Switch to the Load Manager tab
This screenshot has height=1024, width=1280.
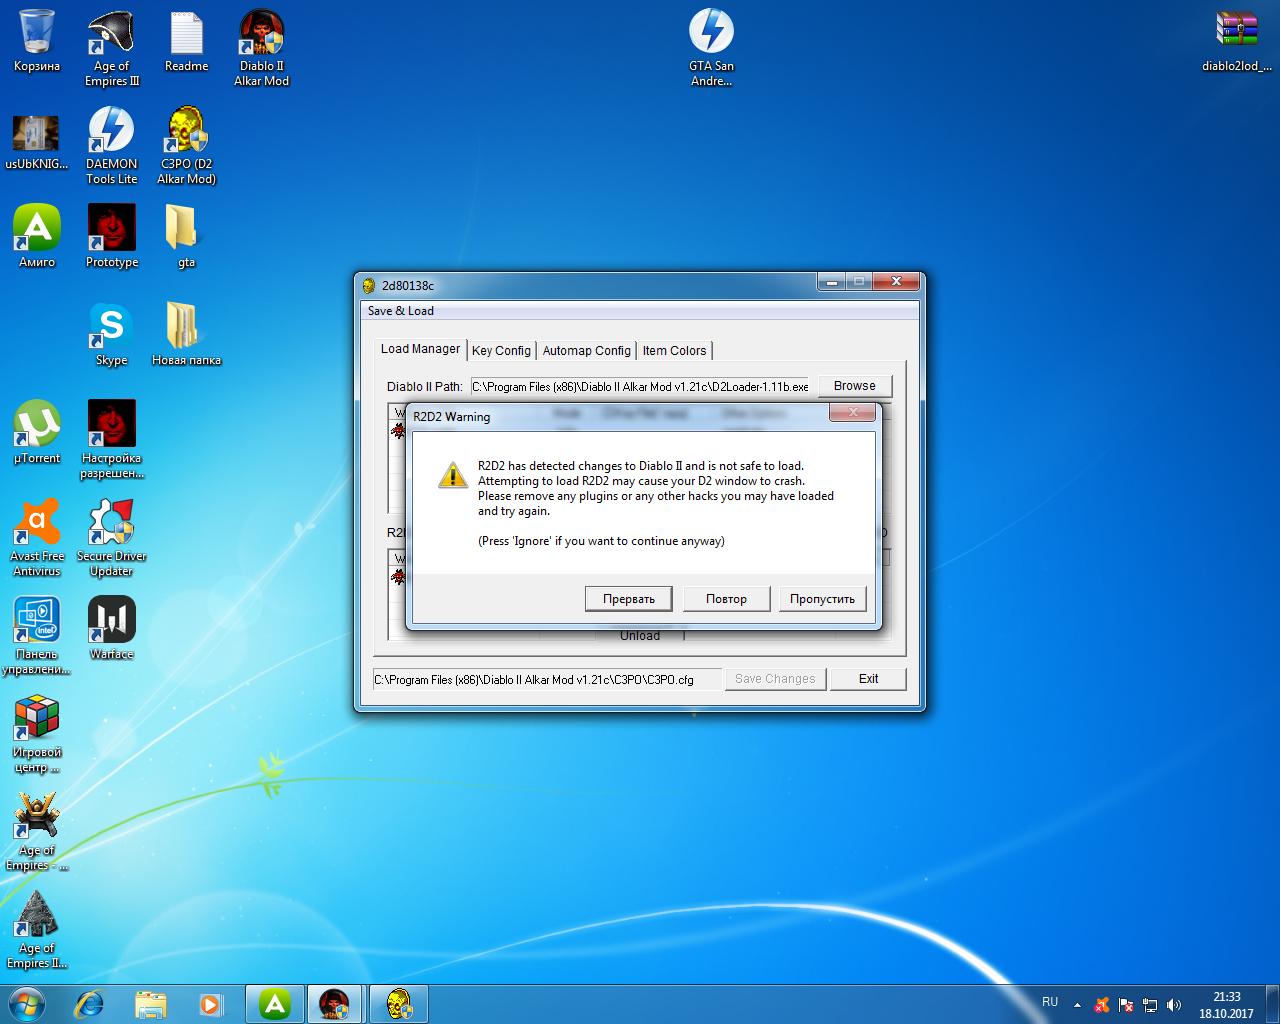420,349
